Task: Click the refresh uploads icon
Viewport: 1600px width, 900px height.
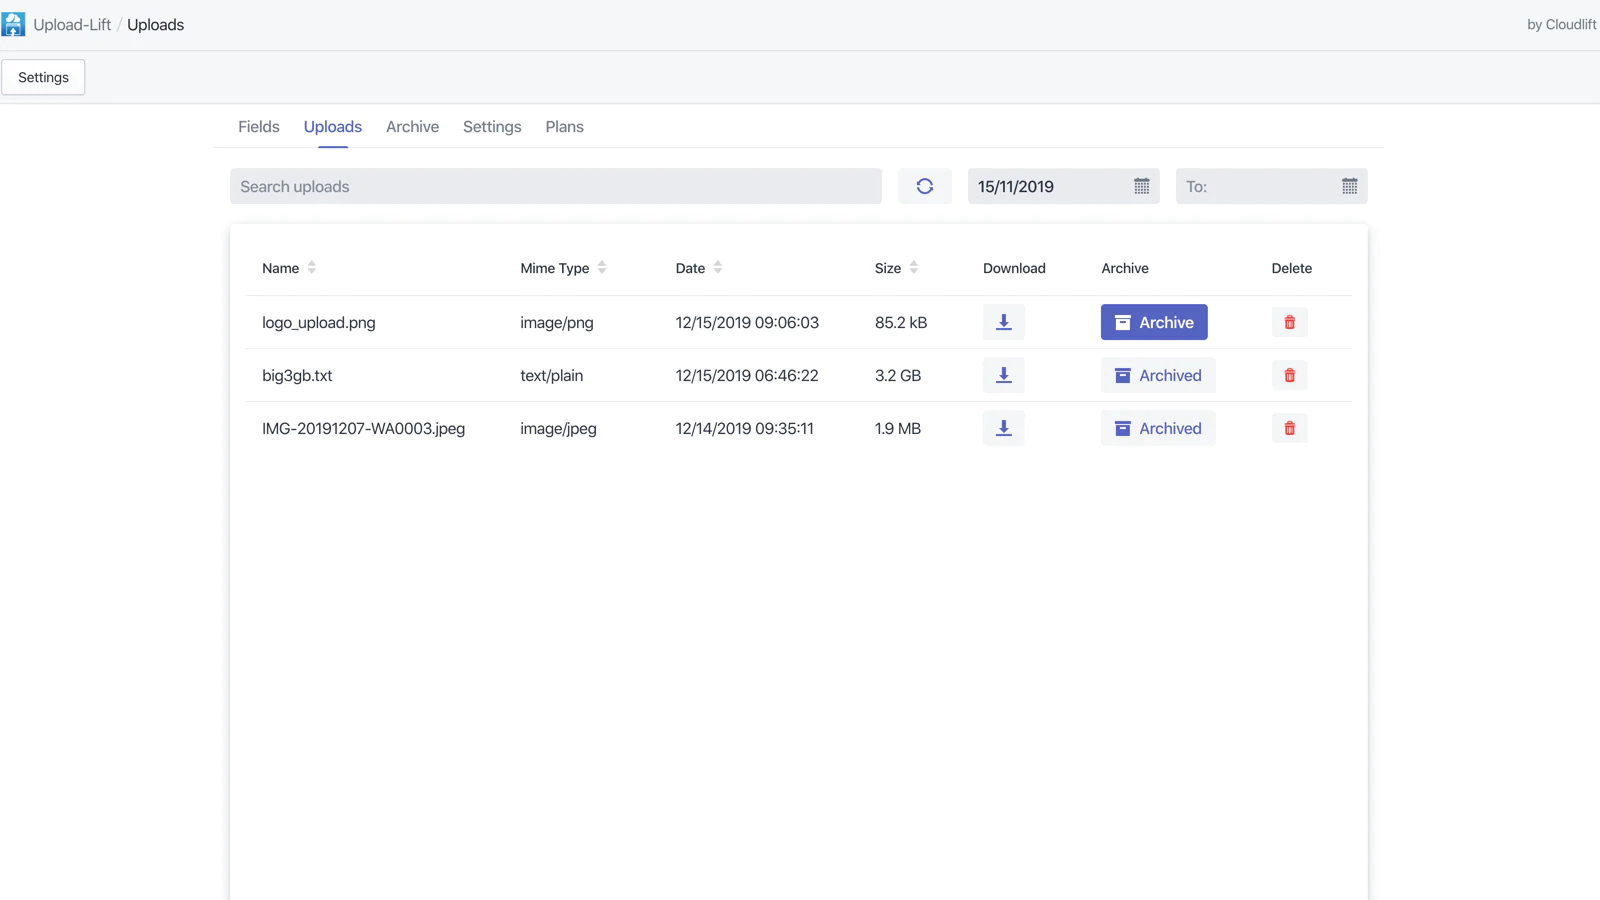Action: click(x=924, y=186)
